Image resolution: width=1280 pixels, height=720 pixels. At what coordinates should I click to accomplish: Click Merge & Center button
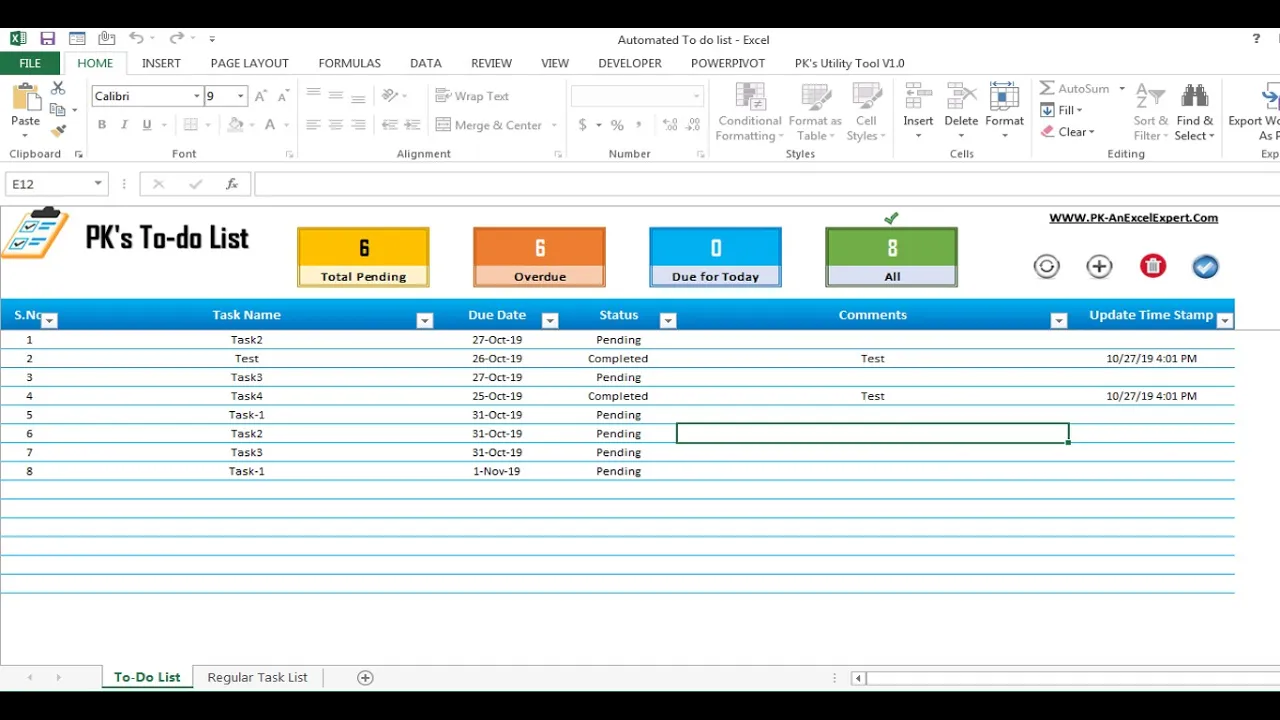489,125
